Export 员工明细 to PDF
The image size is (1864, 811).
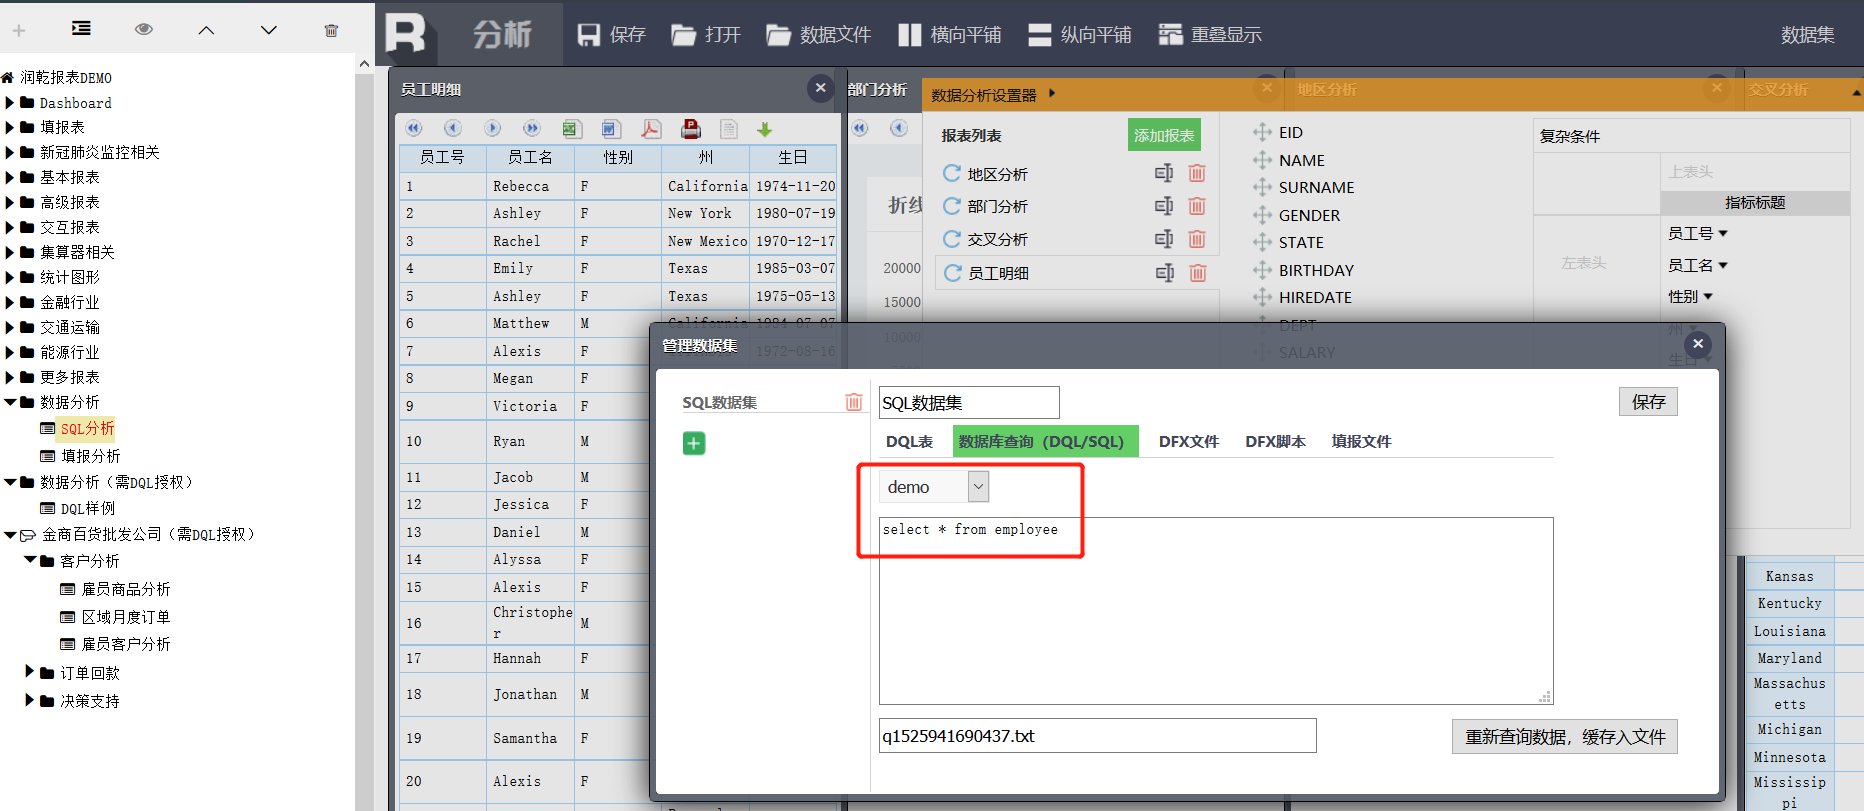pos(651,128)
